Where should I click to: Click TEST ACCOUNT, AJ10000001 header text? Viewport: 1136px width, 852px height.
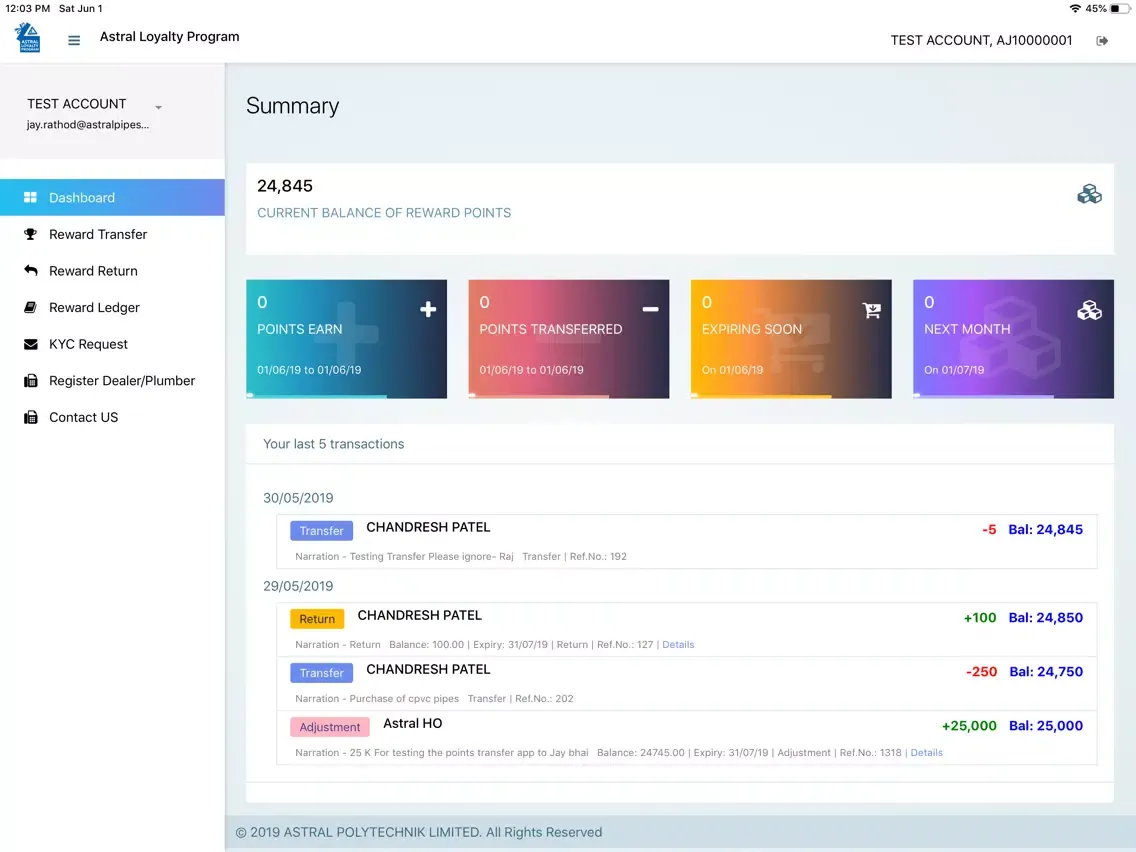981,41
